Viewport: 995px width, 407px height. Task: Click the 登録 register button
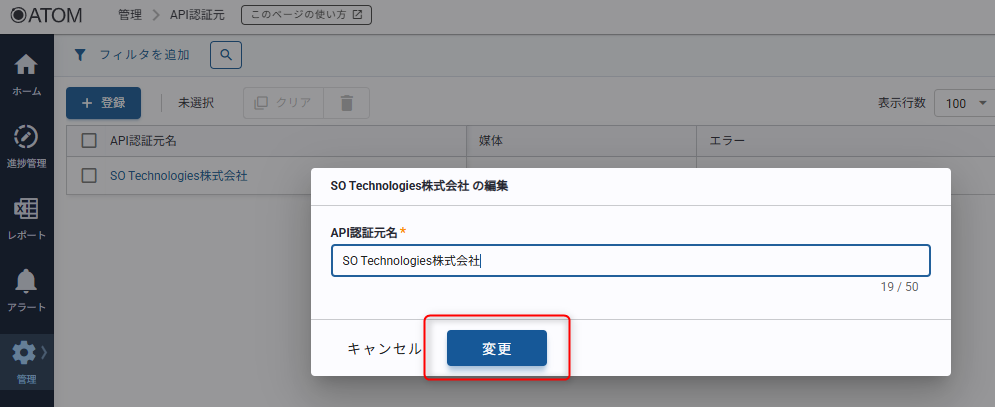(x=103, y=103)
